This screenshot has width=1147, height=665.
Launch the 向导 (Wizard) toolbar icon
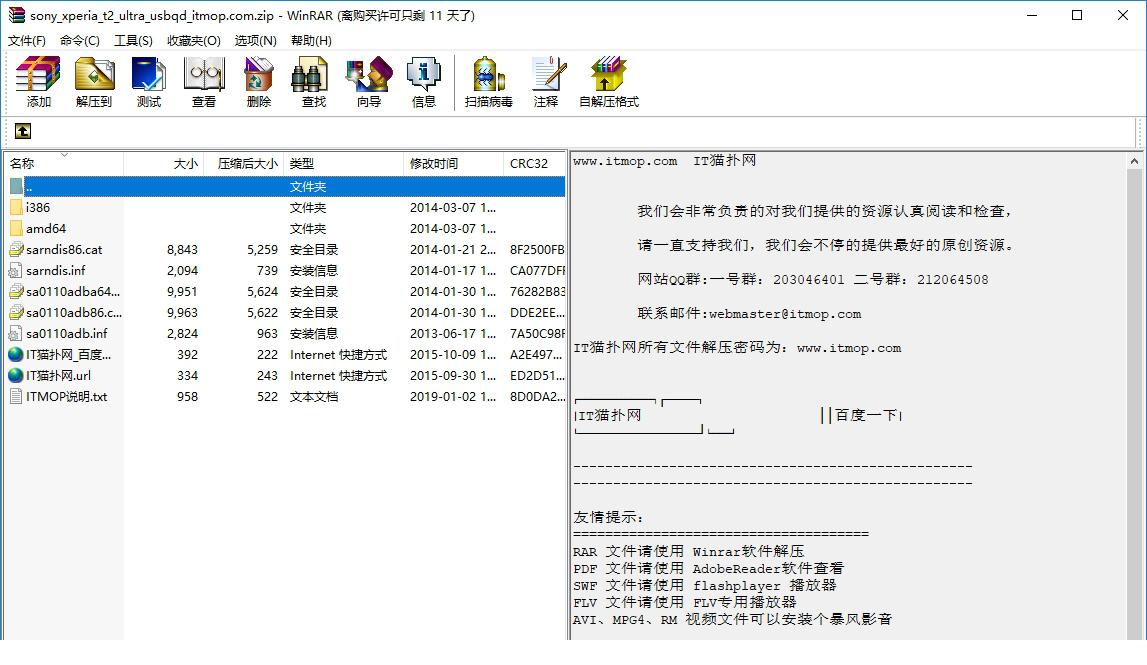[369, 74]
